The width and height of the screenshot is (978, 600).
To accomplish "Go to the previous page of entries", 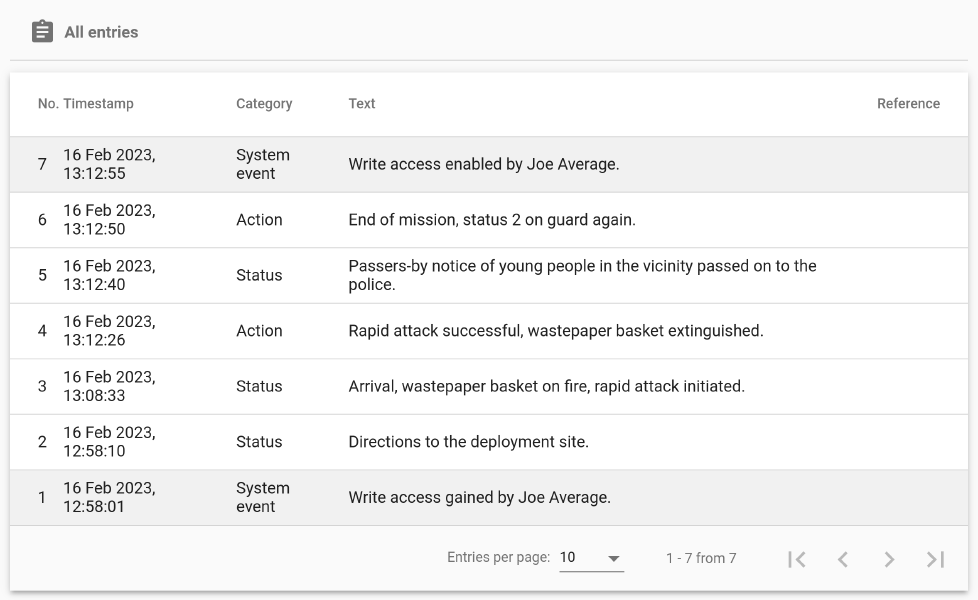I will tap(842, 559).
